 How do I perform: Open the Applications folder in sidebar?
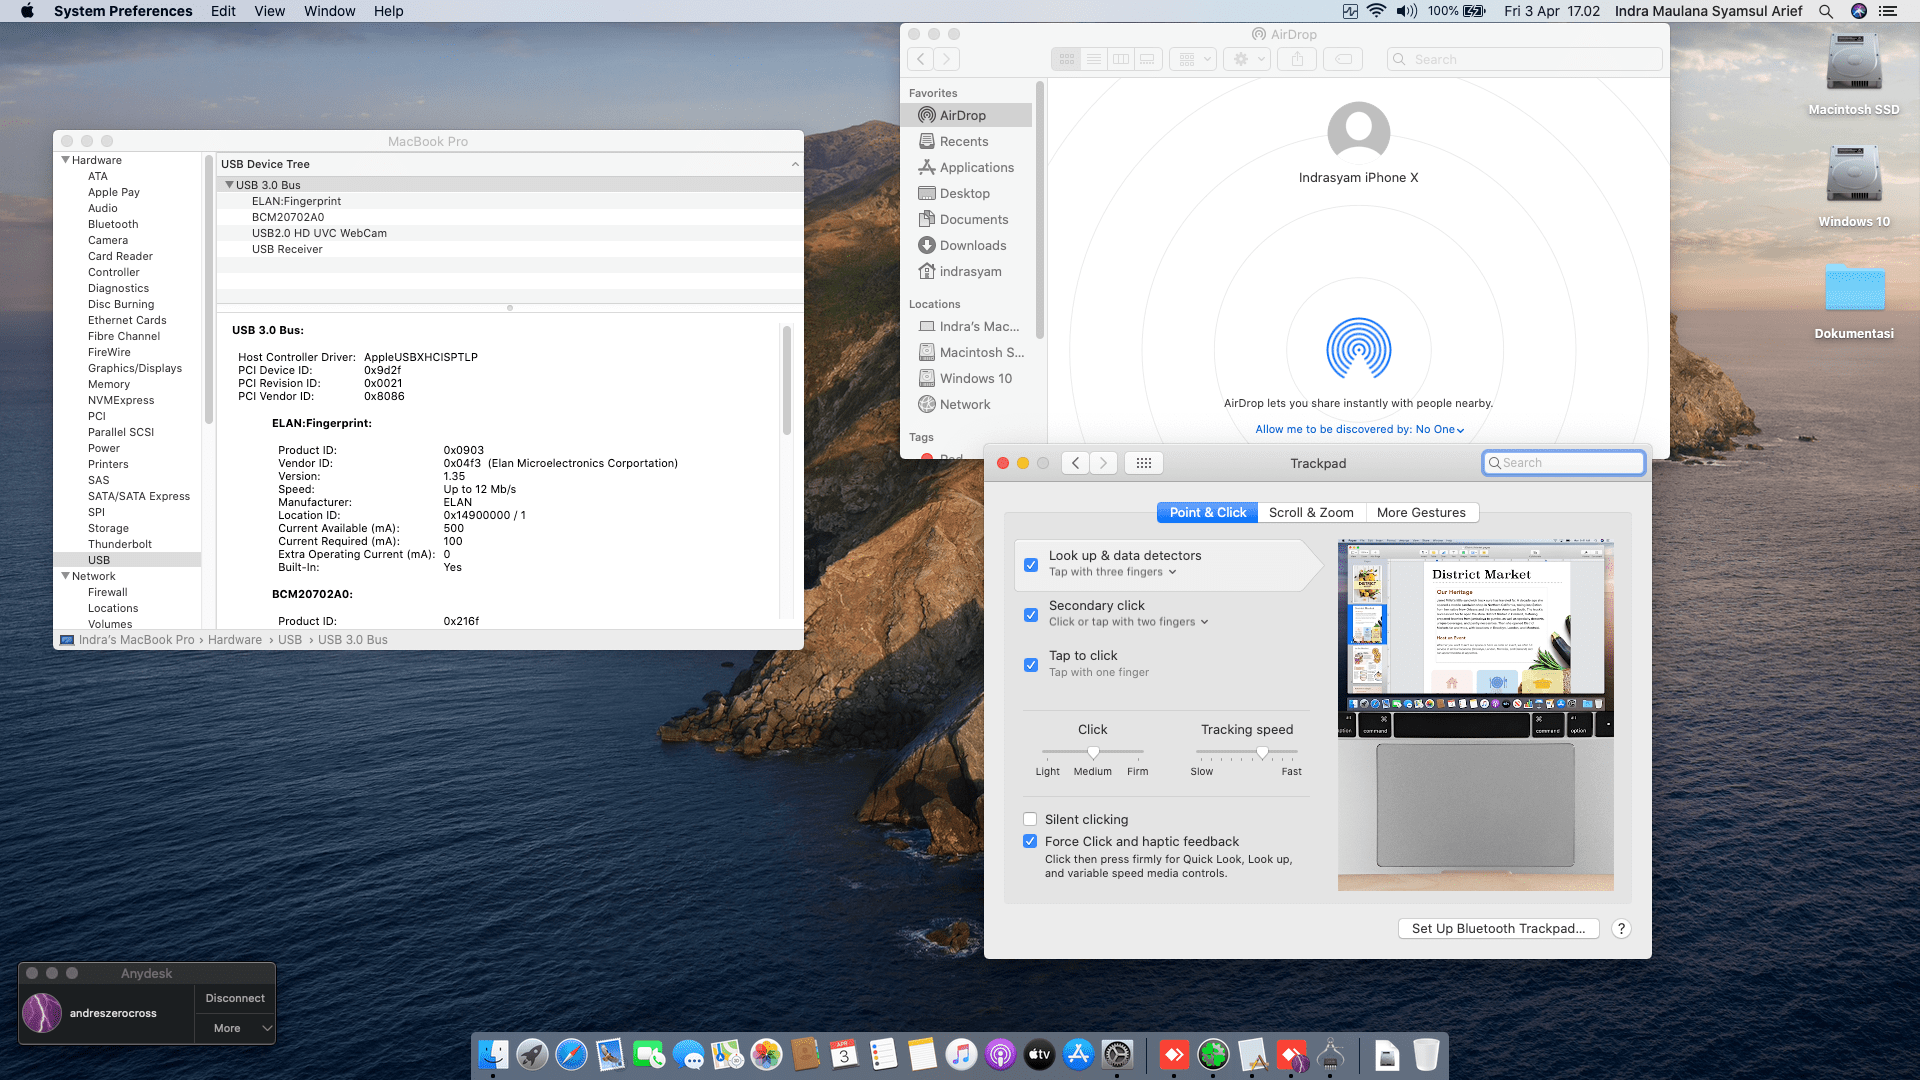976,167
